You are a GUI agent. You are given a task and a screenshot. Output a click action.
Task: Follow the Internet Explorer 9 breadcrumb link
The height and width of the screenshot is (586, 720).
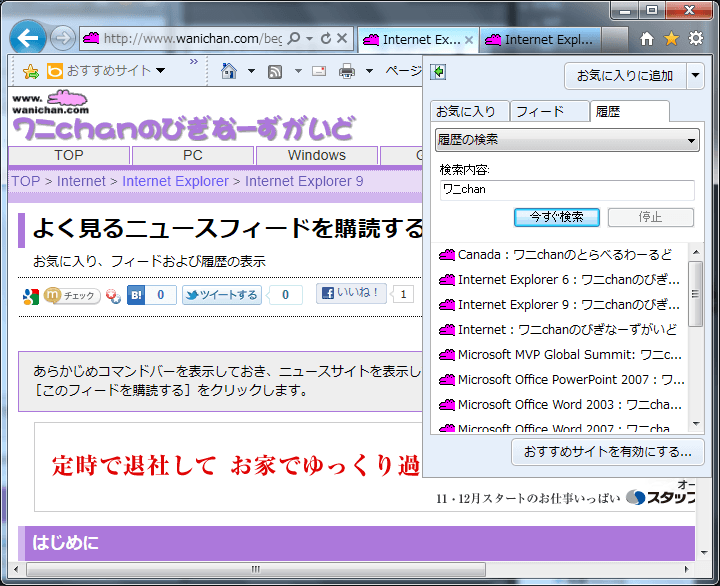point(304,181)
